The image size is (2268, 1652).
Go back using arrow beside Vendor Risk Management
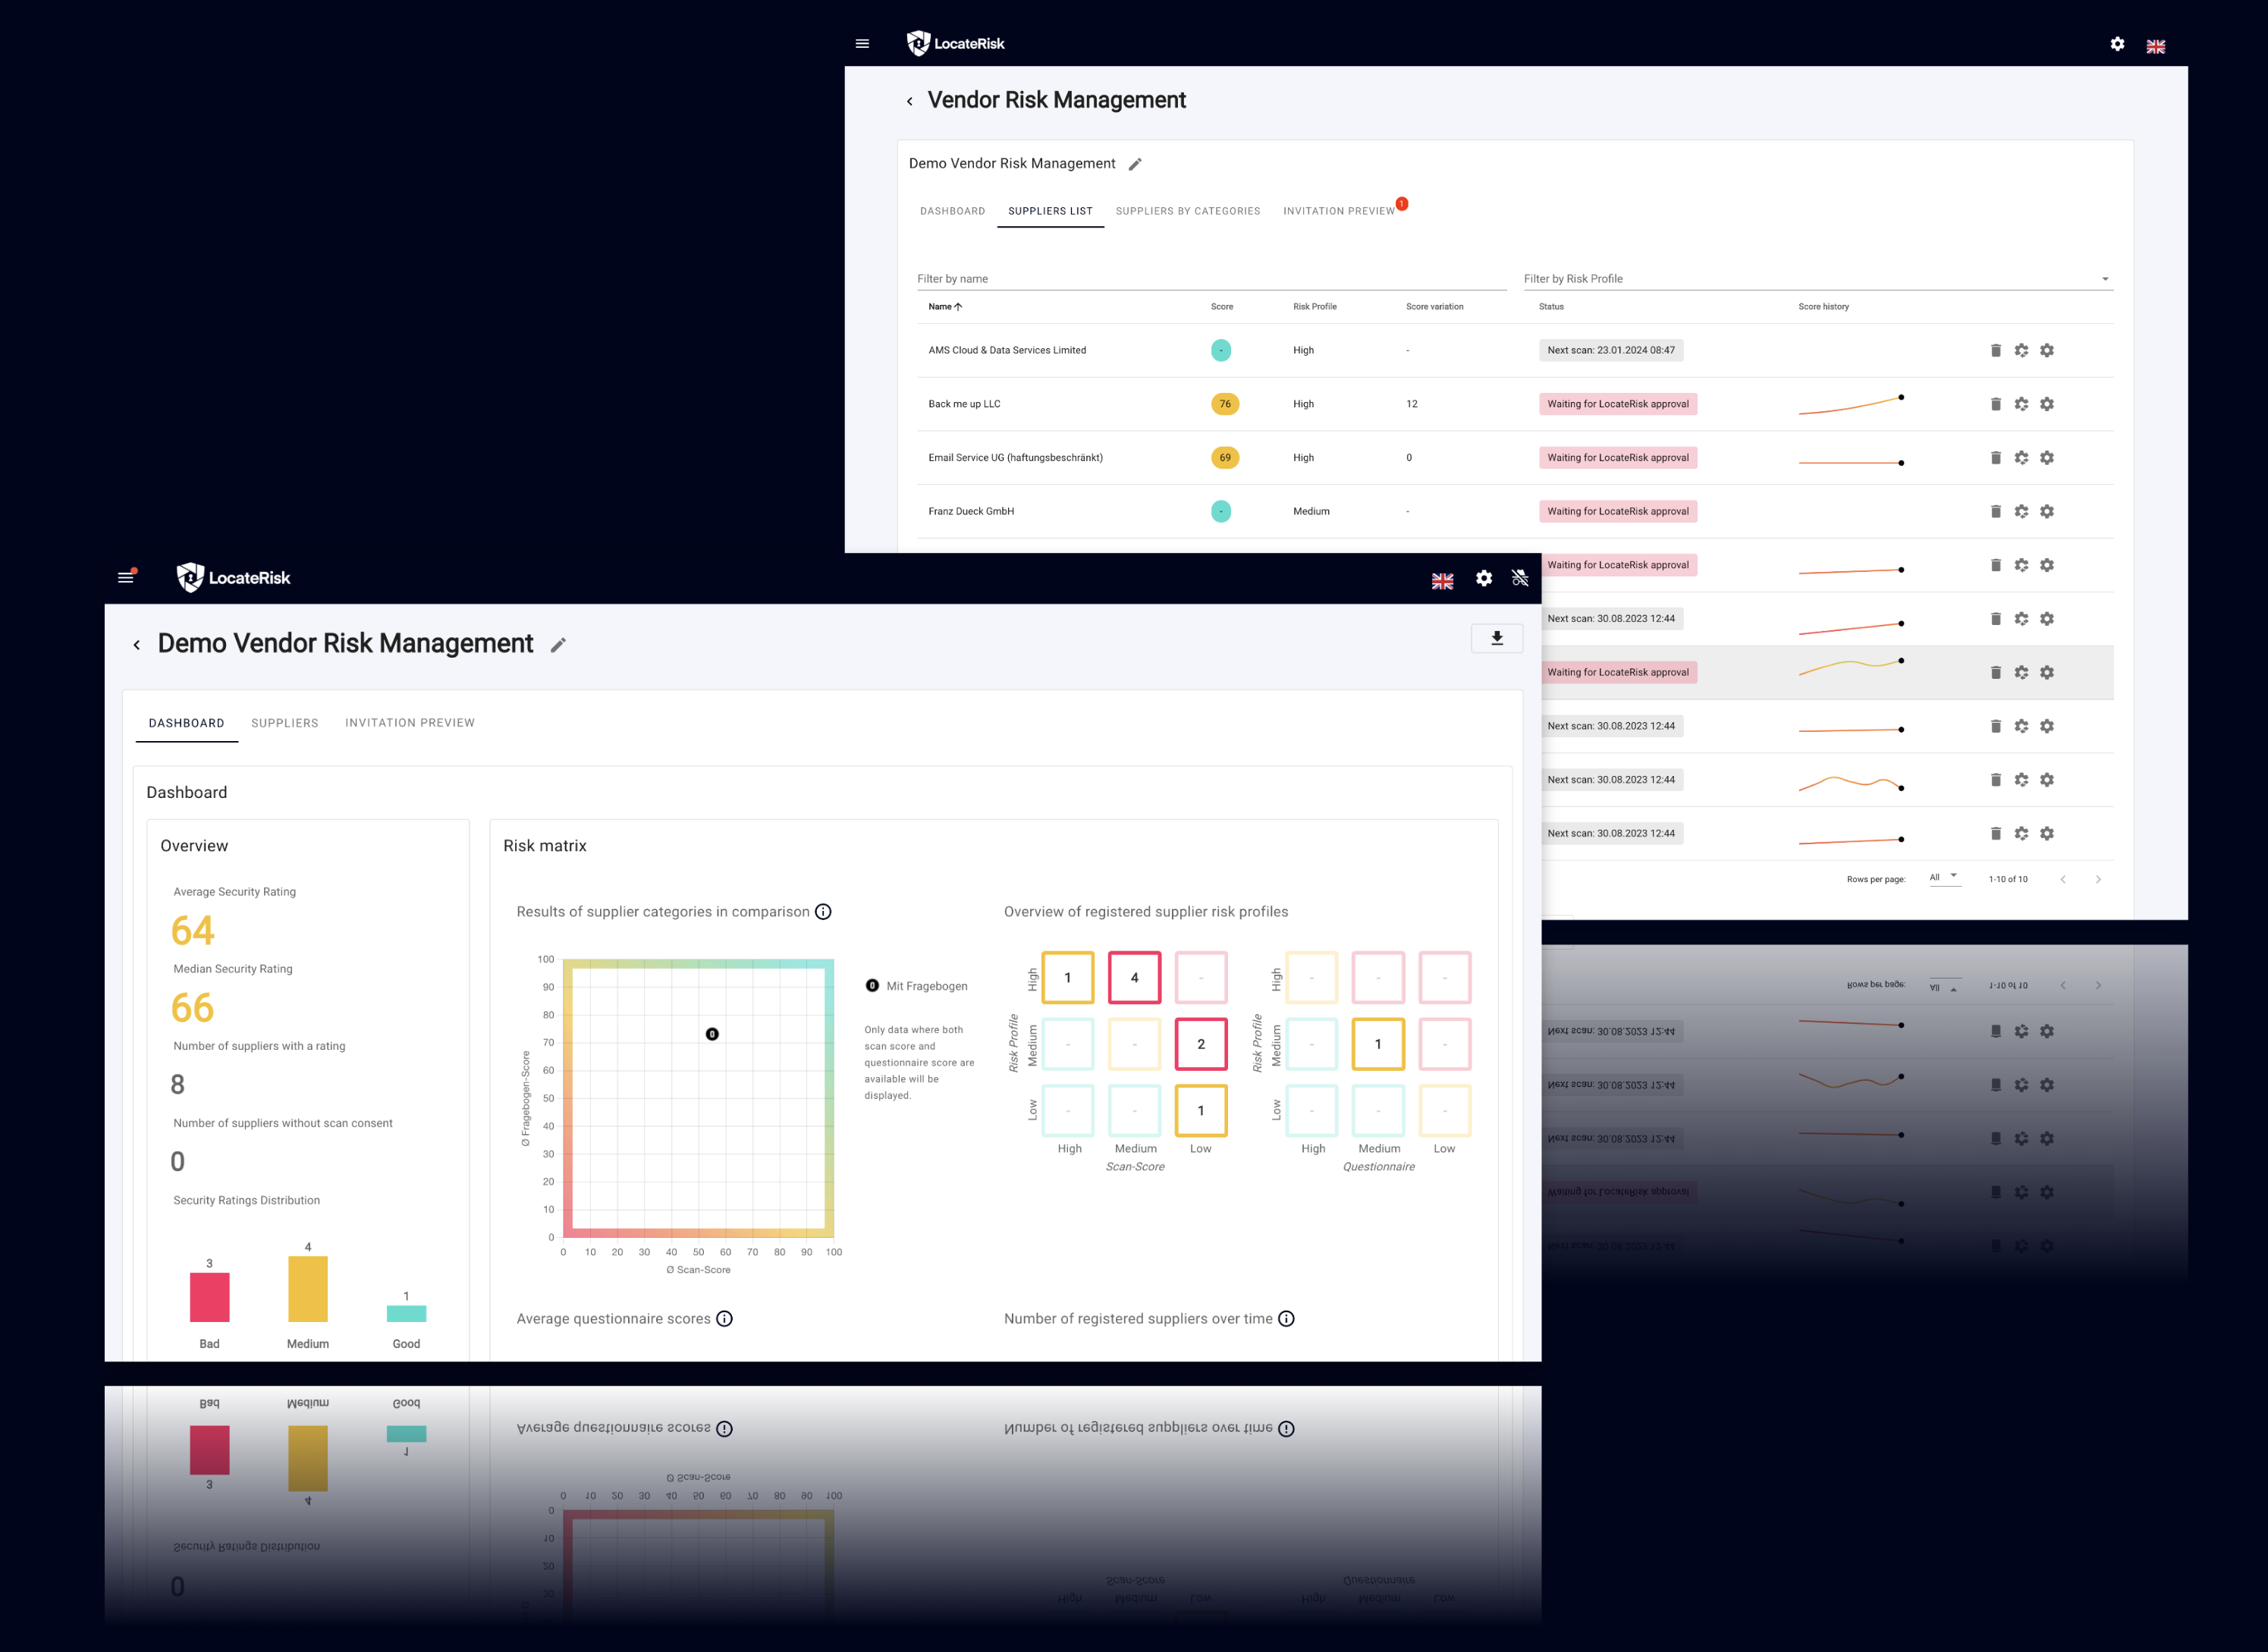click(x=909, y=101)
